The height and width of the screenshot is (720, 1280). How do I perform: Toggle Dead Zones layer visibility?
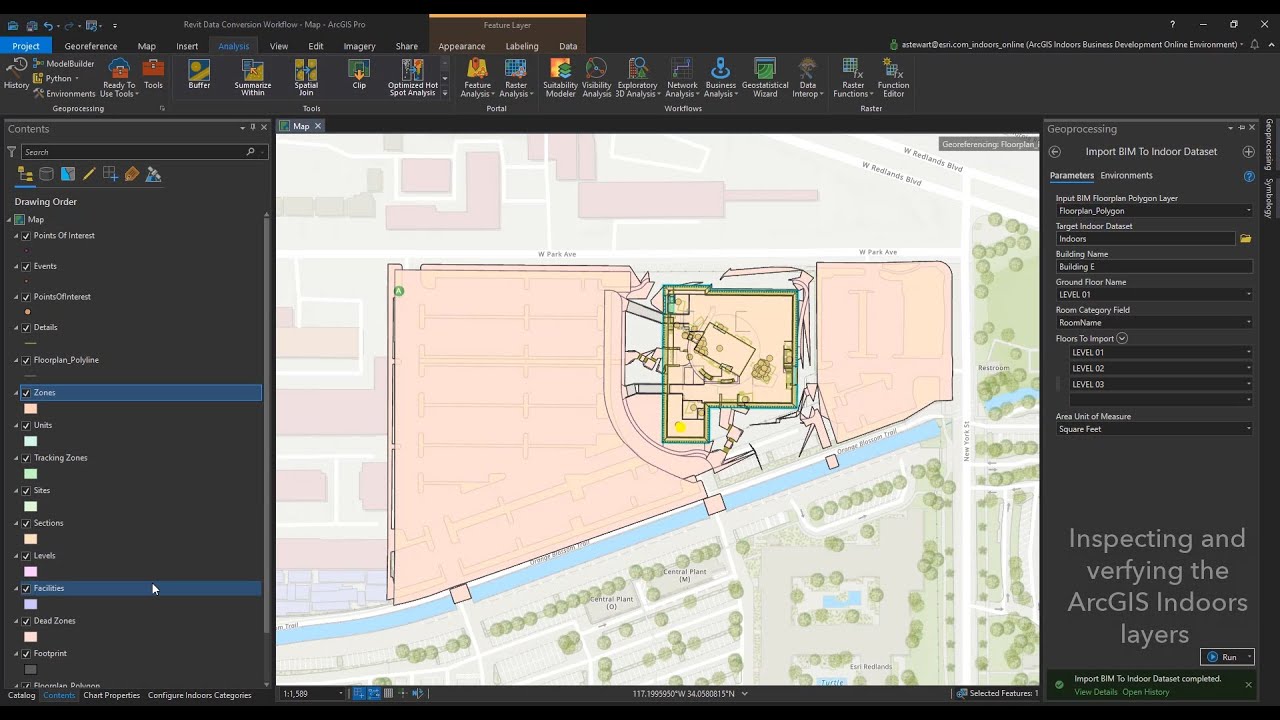(x=26, y=621)
